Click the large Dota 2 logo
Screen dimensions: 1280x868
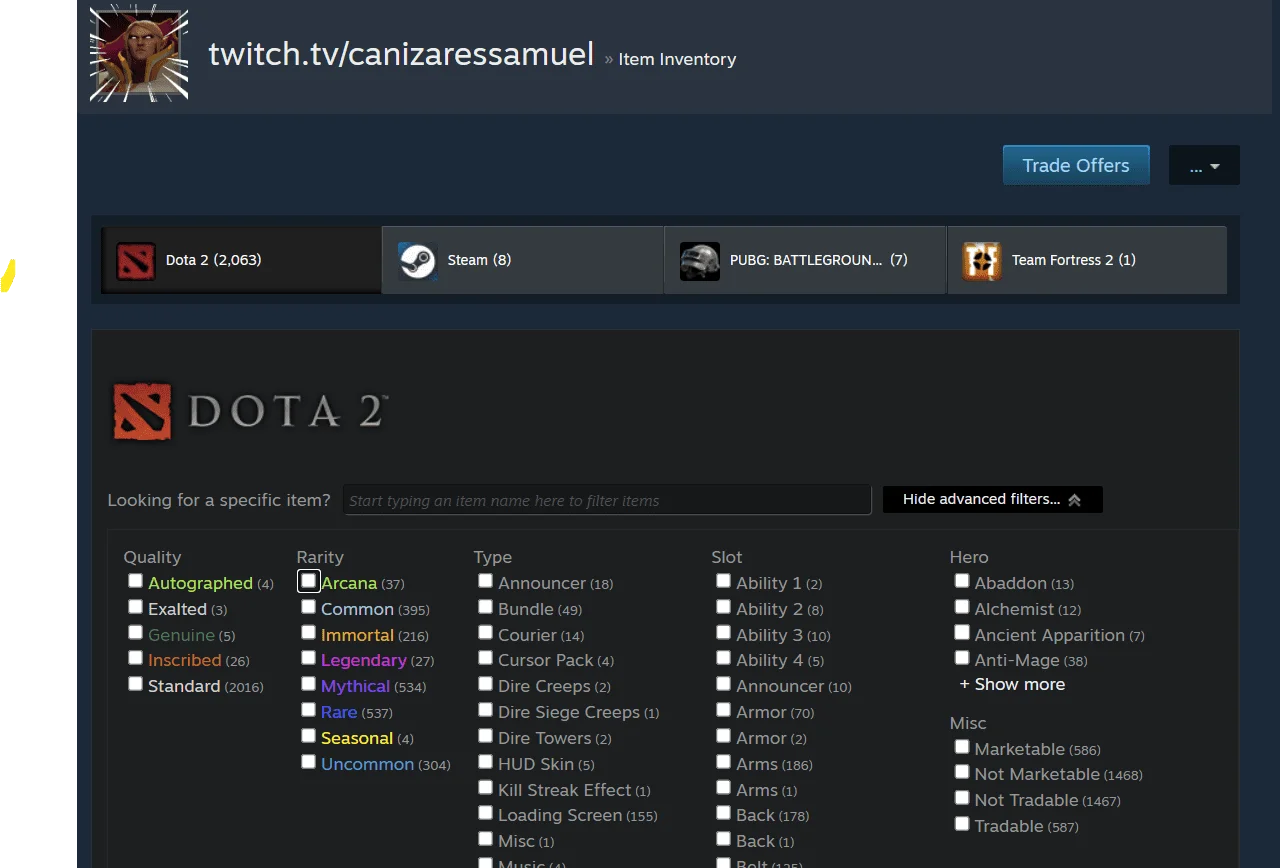coord(250,411)
